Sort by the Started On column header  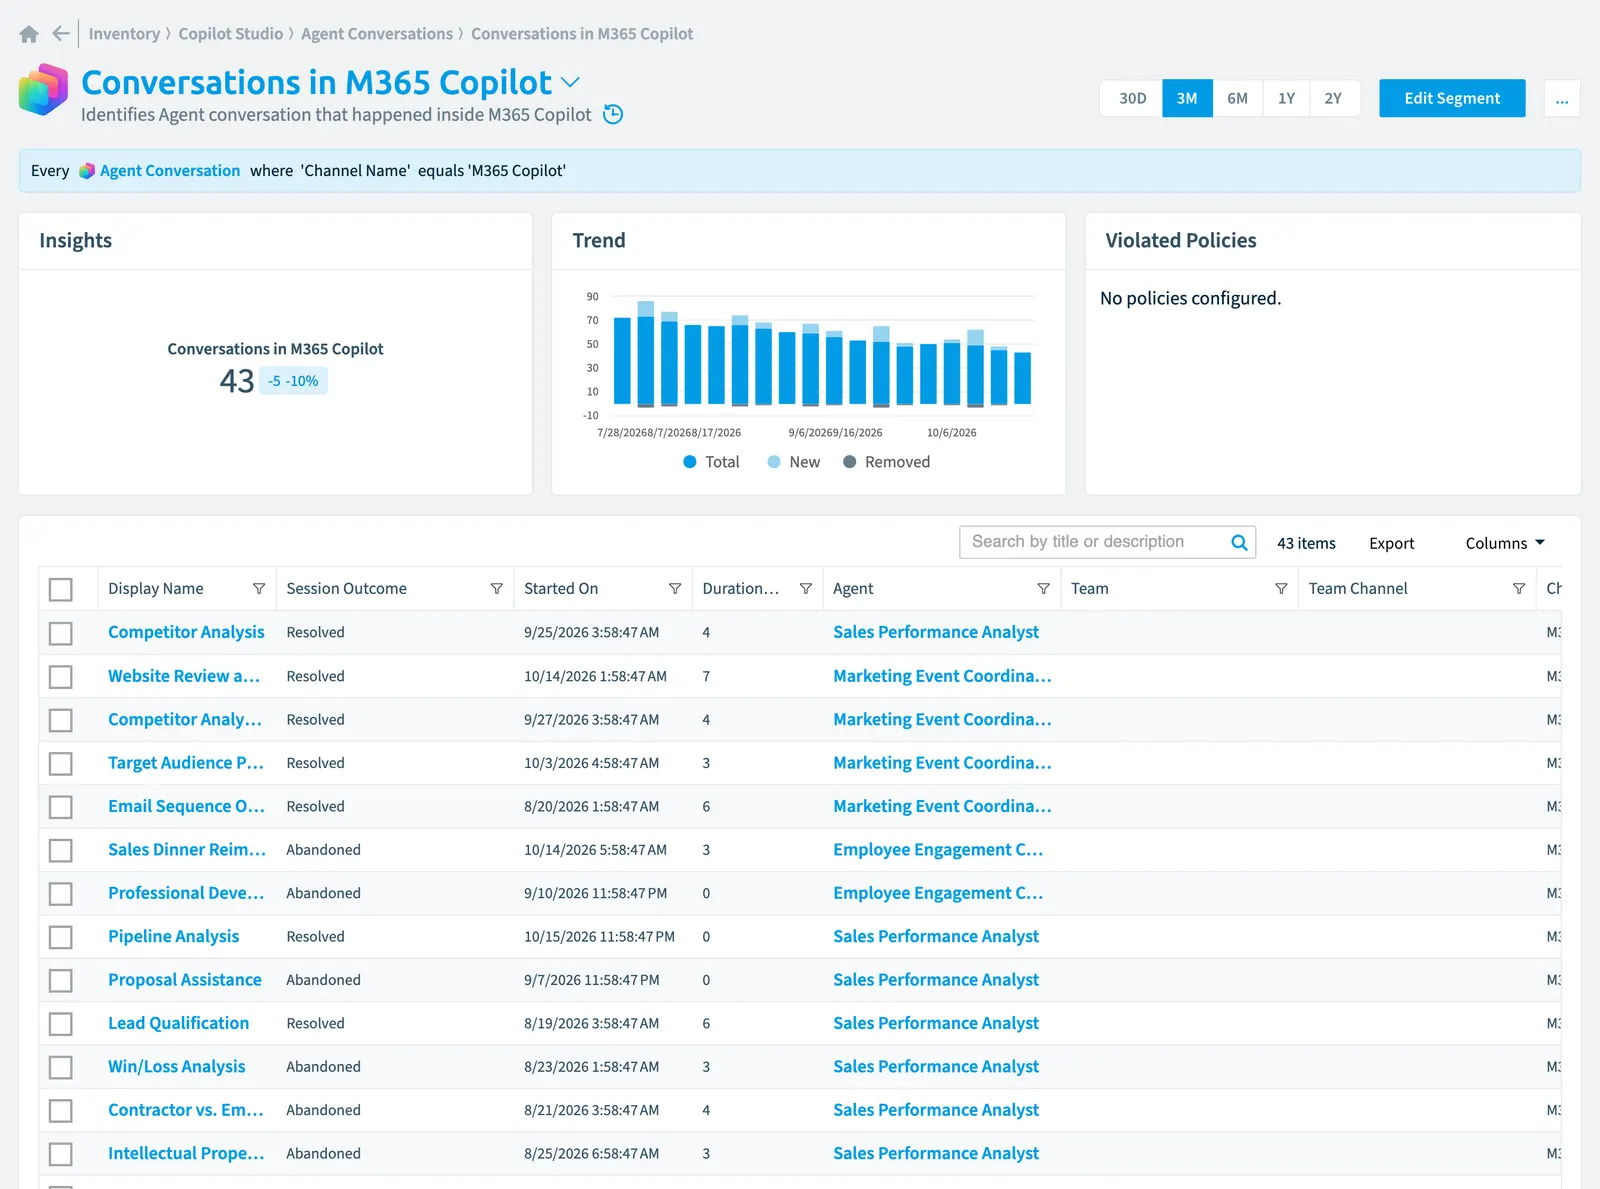point(561,589)
